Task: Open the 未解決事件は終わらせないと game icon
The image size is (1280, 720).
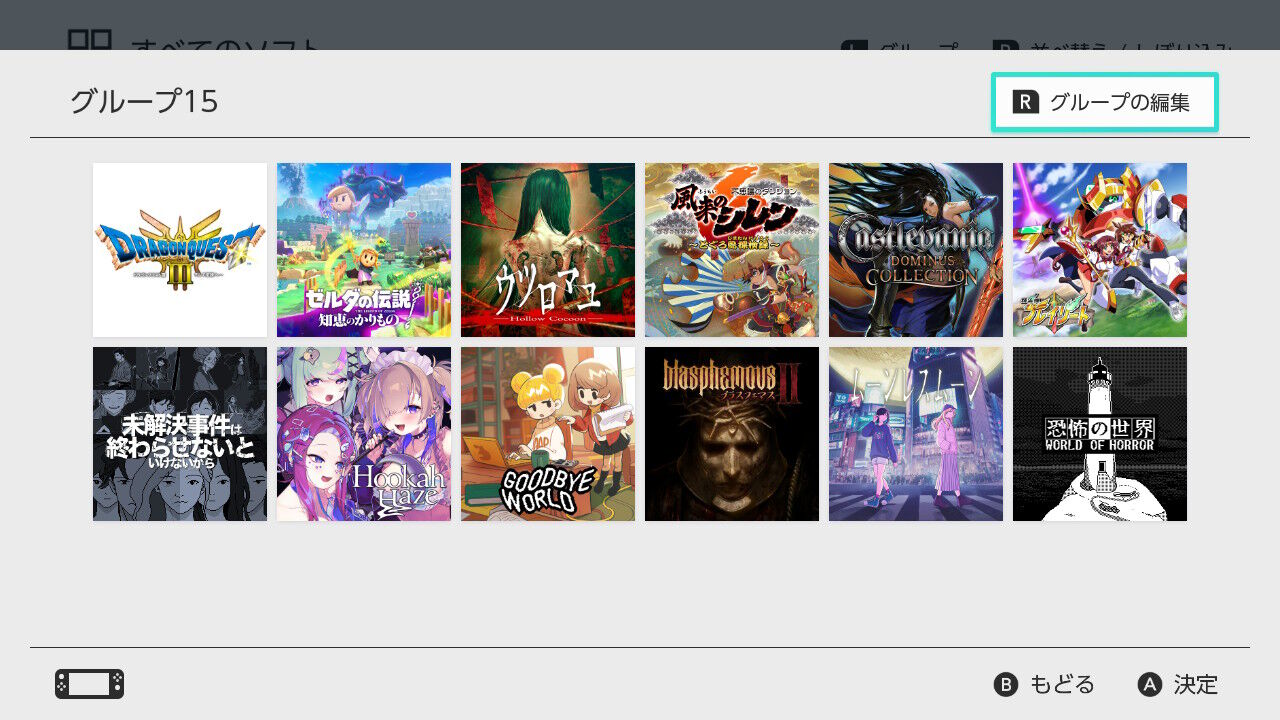Action: (180, 434)
